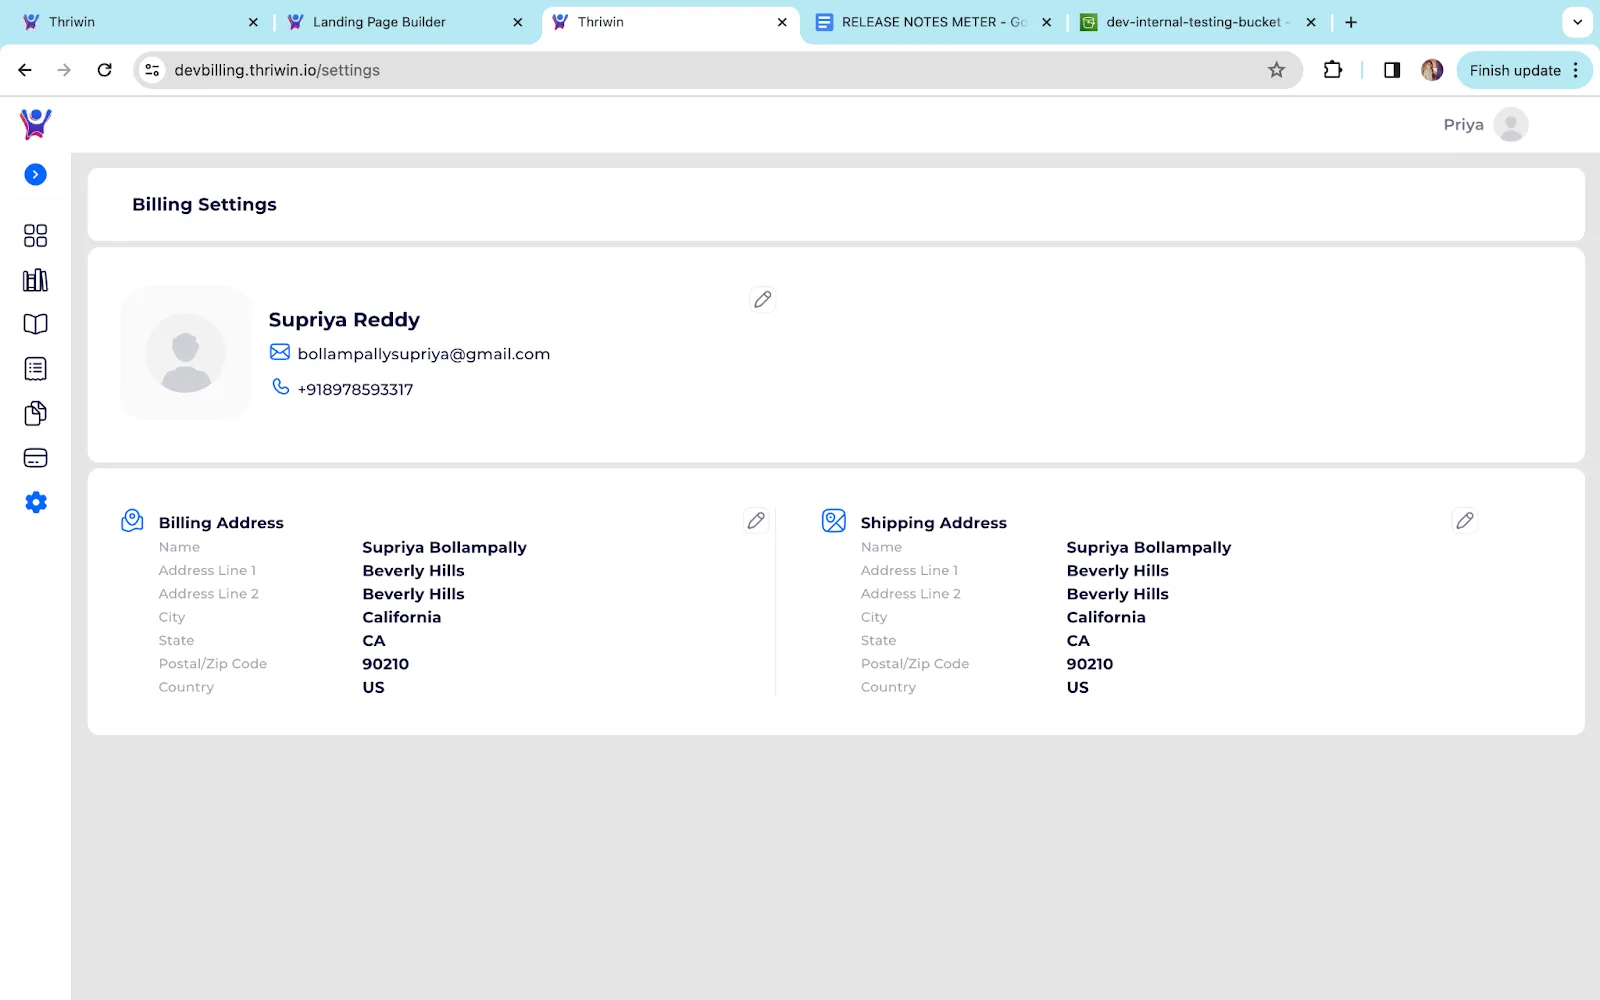The image size is (1600, 1000).
Task: Open the dashboard grid icon in sidebar
Action: coord(35,236)
